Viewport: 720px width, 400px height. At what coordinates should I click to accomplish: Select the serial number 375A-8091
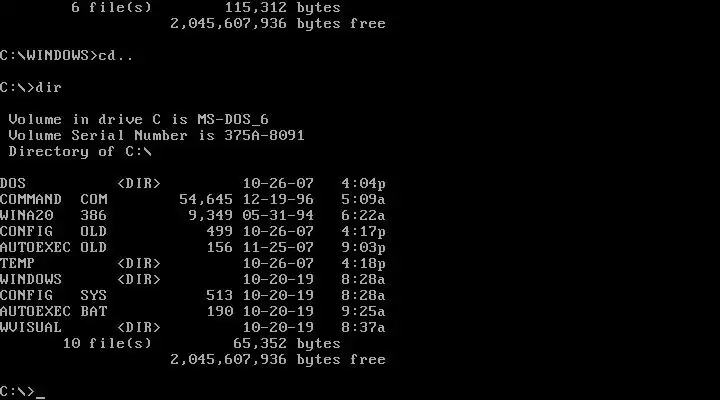pyautogui.click(x=264, y=135)
